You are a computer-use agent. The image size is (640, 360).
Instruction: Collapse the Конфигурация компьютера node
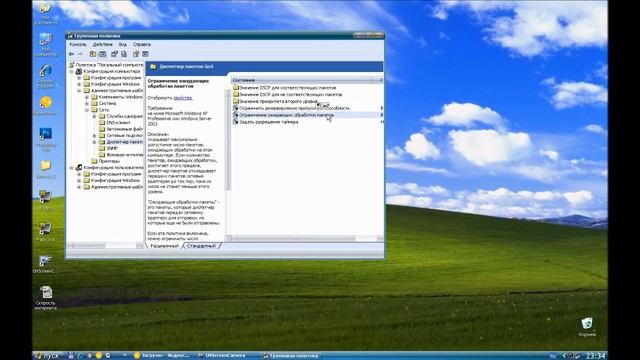click(x=71, y=71)
